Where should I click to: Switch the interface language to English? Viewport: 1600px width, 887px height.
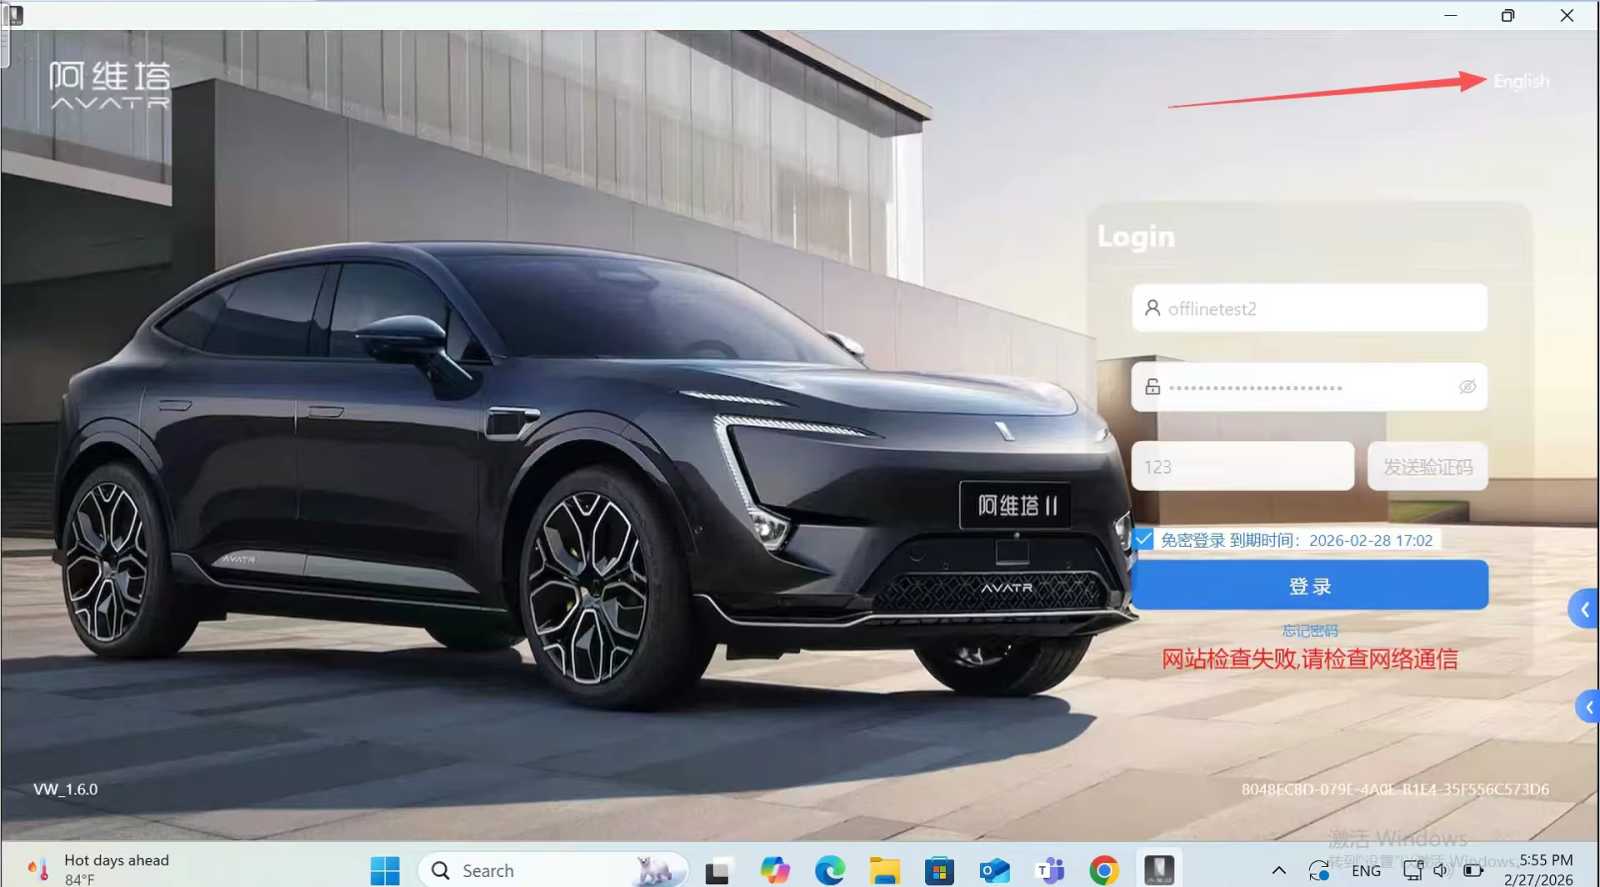click(1520, 81)
